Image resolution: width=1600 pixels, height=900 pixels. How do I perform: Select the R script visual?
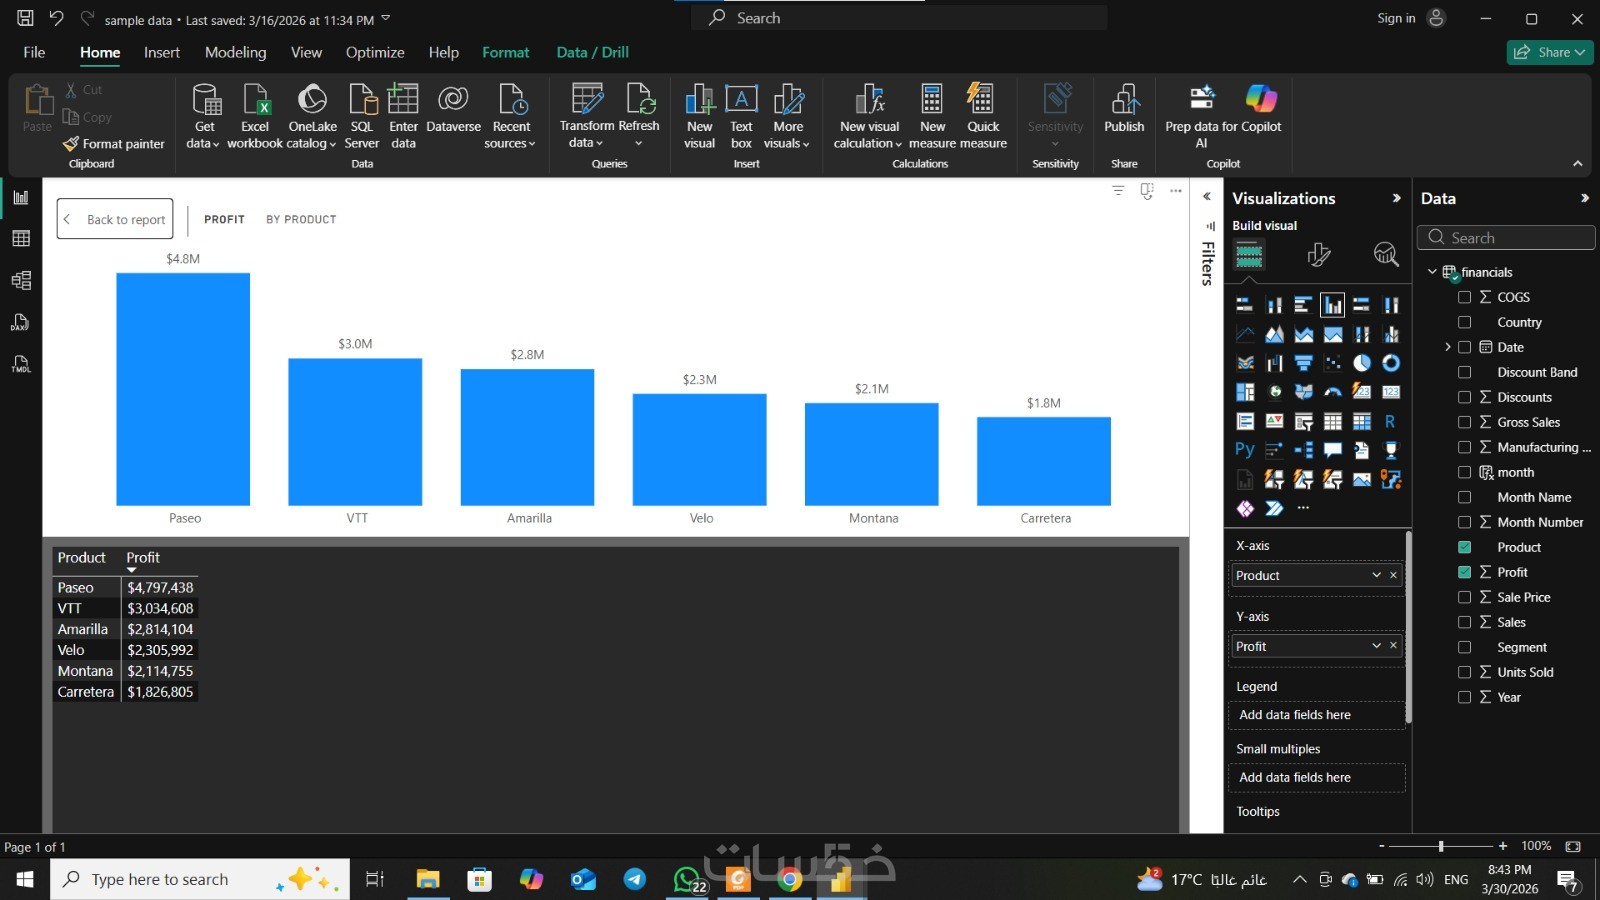pyautogui.click(x=1391, y=421)
